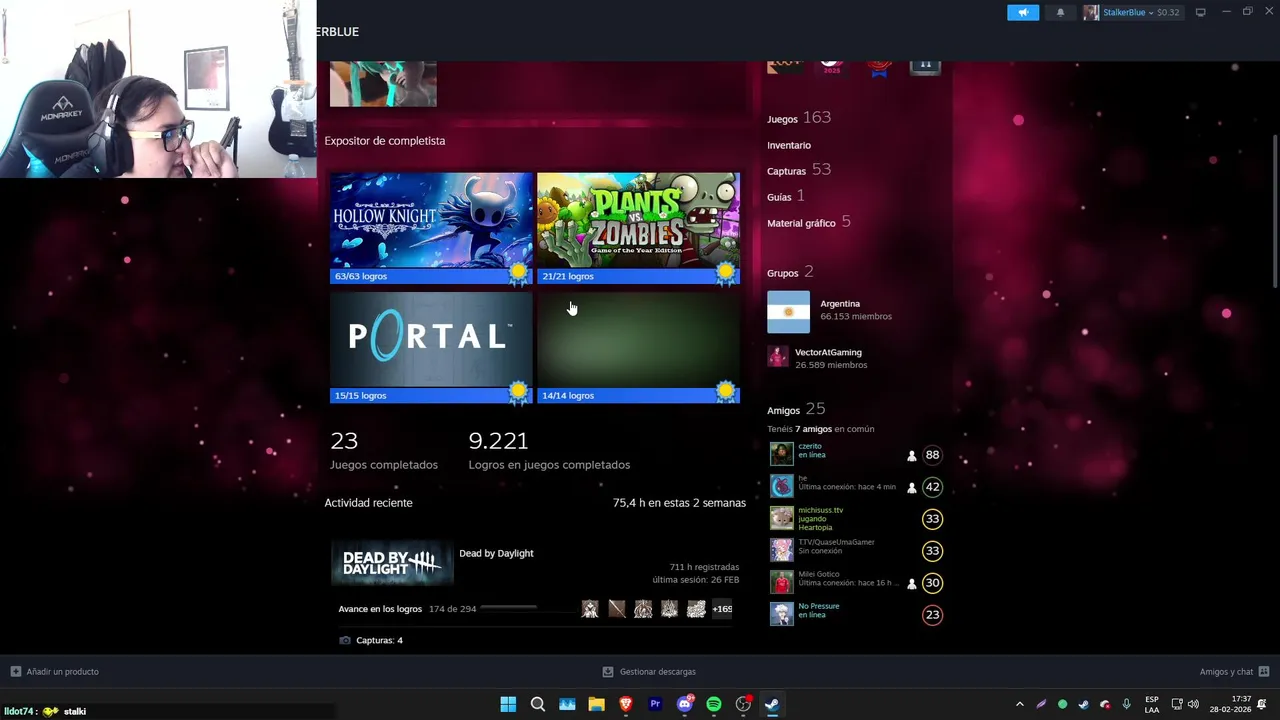Open Discord from the taskbar
The image size is (1280, 720).
[x=685, y=704]
